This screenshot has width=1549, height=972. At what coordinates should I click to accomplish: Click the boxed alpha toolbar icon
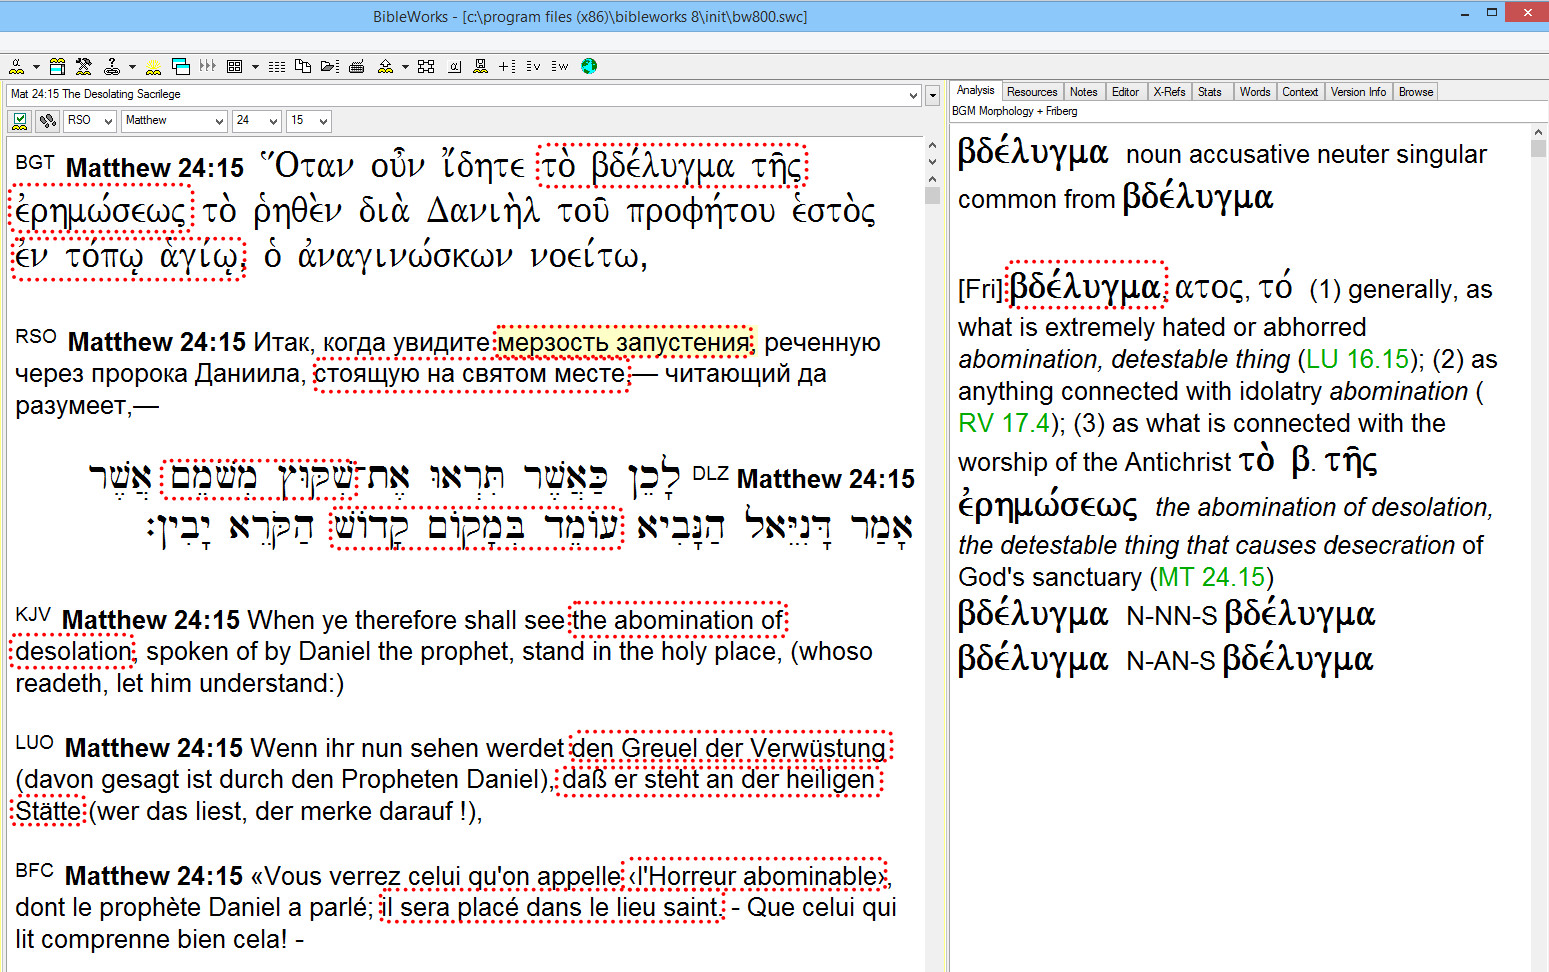[454, 66]
